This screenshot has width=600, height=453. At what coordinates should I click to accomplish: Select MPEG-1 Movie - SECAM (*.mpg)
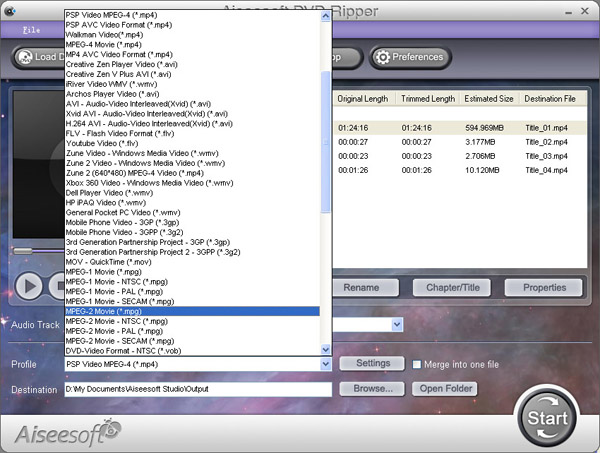192,301
